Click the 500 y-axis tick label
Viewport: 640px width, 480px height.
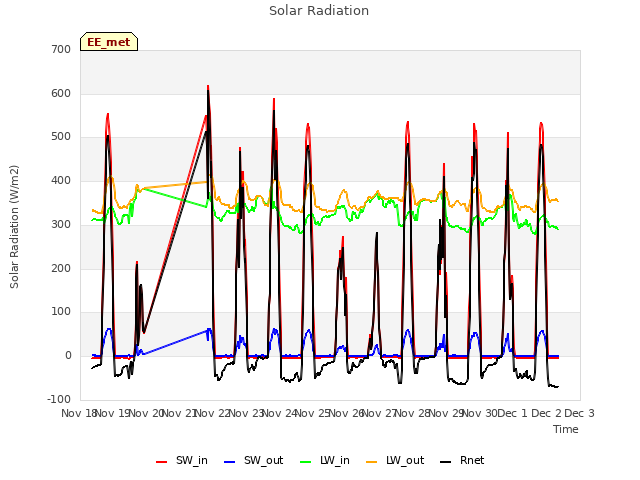(x=61, y=137)
